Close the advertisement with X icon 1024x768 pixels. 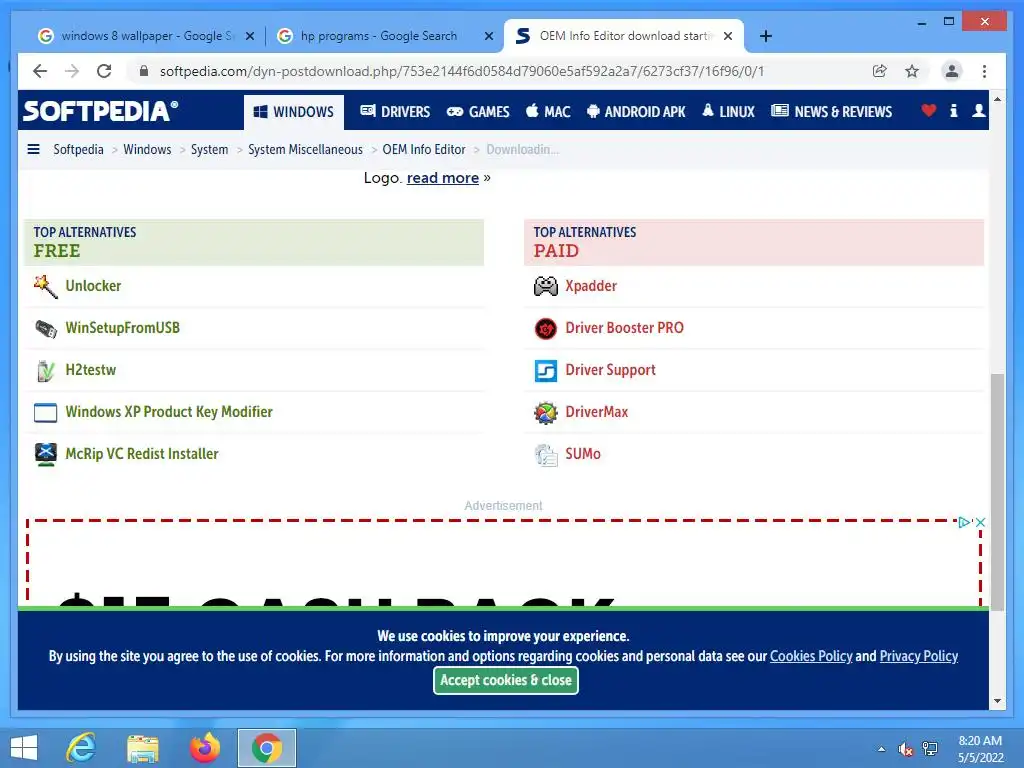click(x=980, y=522)
